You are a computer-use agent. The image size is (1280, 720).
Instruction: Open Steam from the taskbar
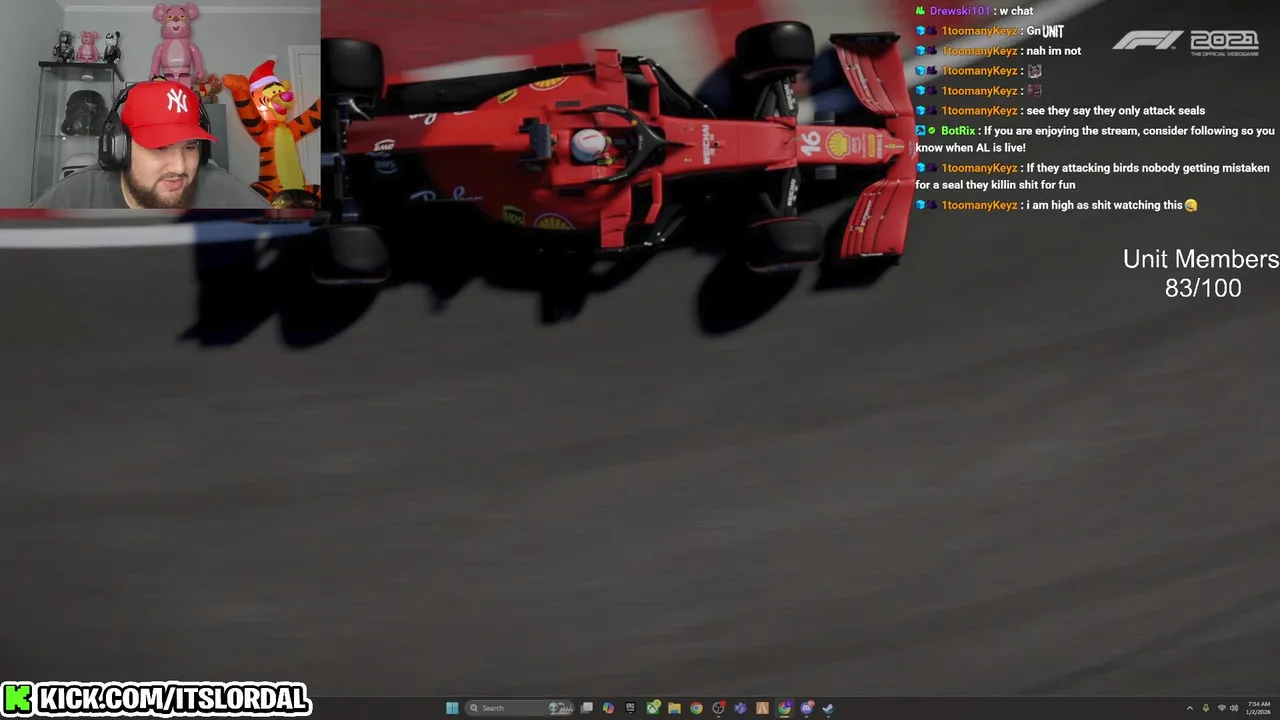click(x=828, y=708)
